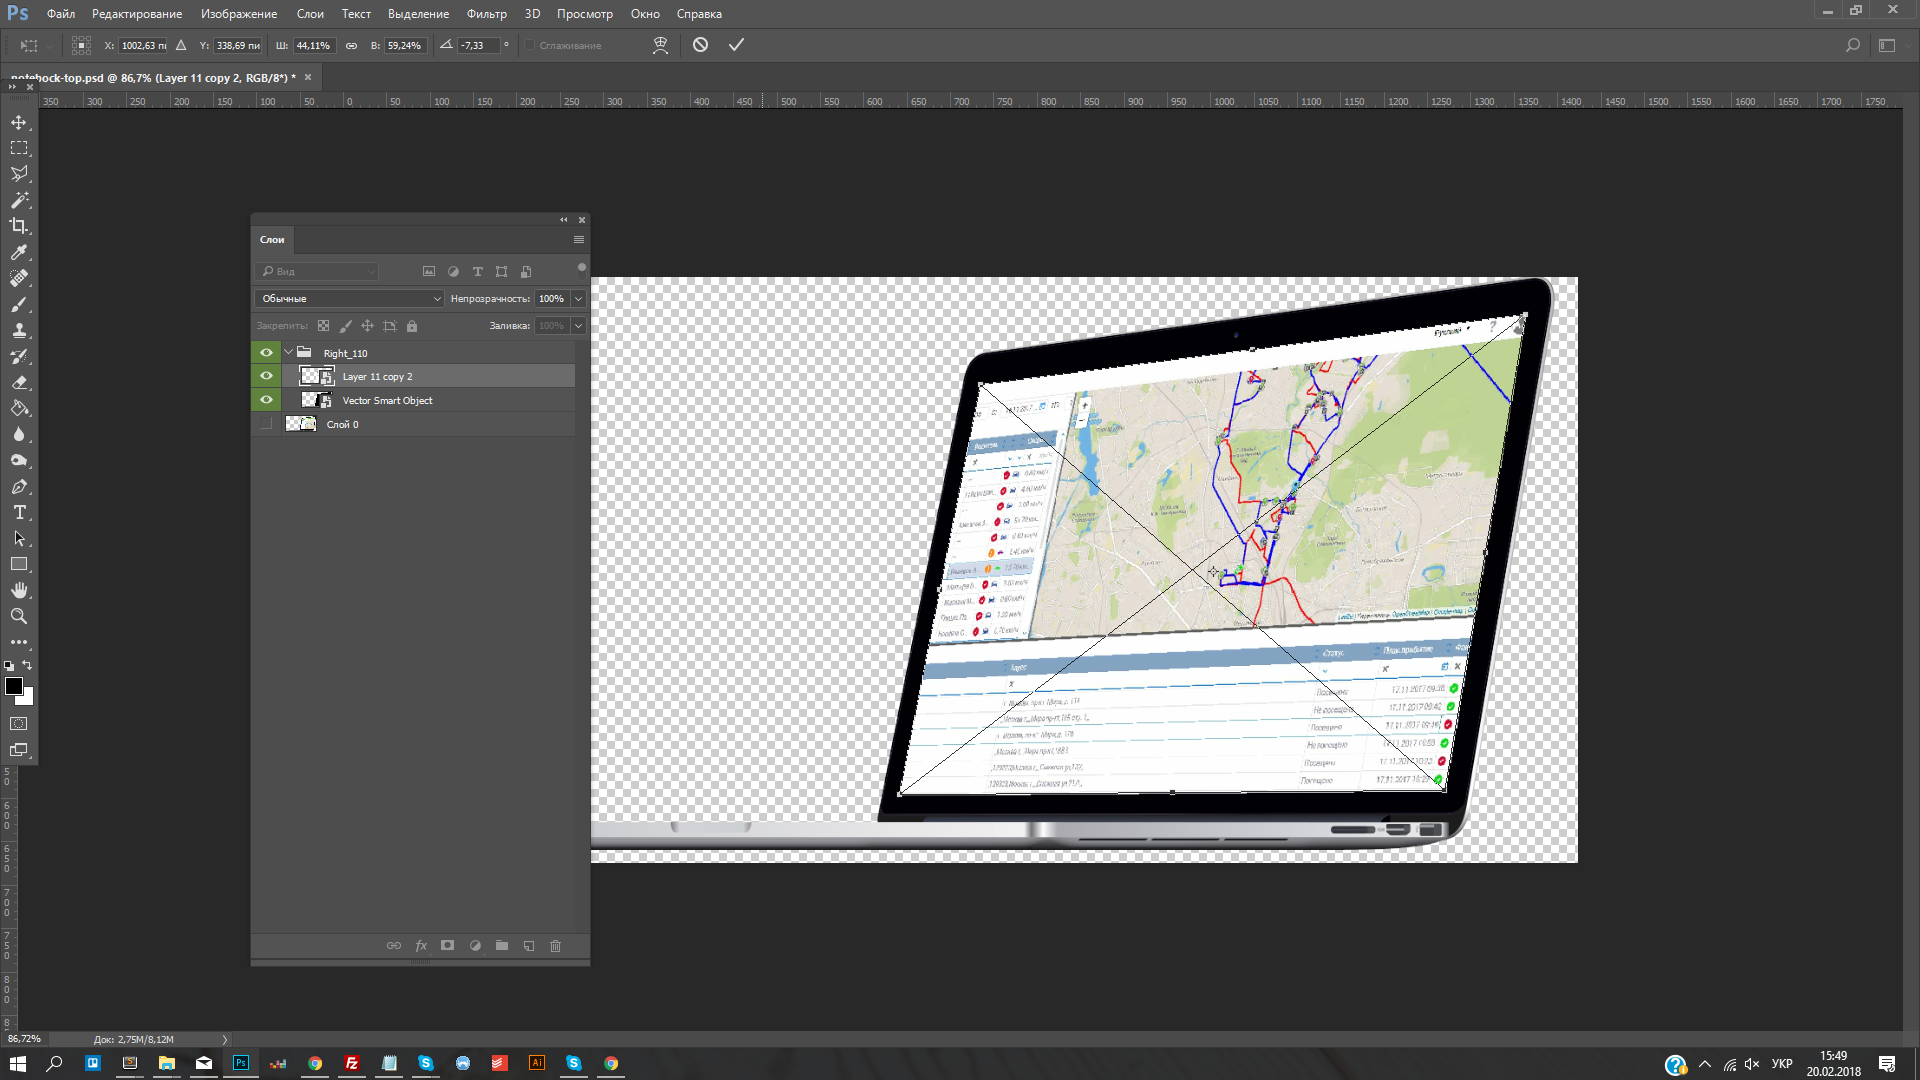Open the fill (Заливка) dropdown arrow
This screenshot has height=1080, width=1920.
[578, 325]
